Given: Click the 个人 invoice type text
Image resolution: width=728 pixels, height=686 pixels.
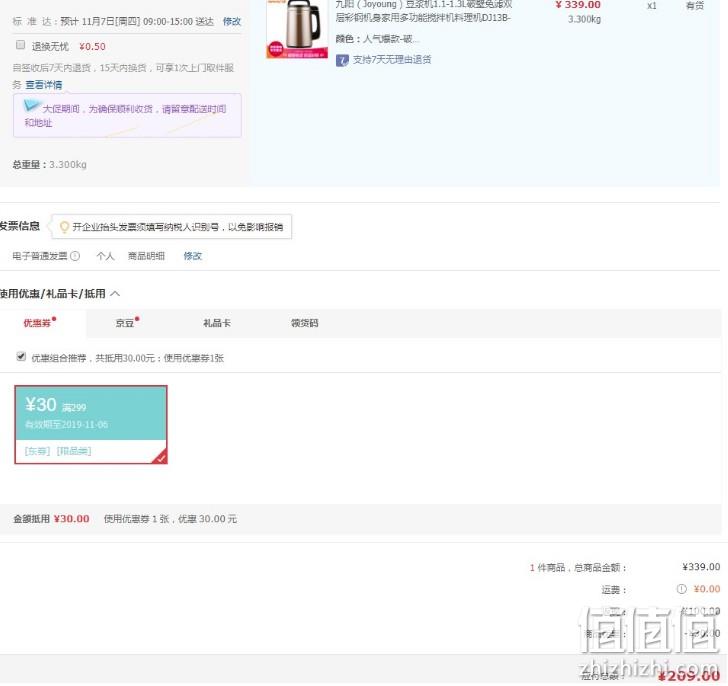Looking at the screenshot, I should (x=105, y=256).
